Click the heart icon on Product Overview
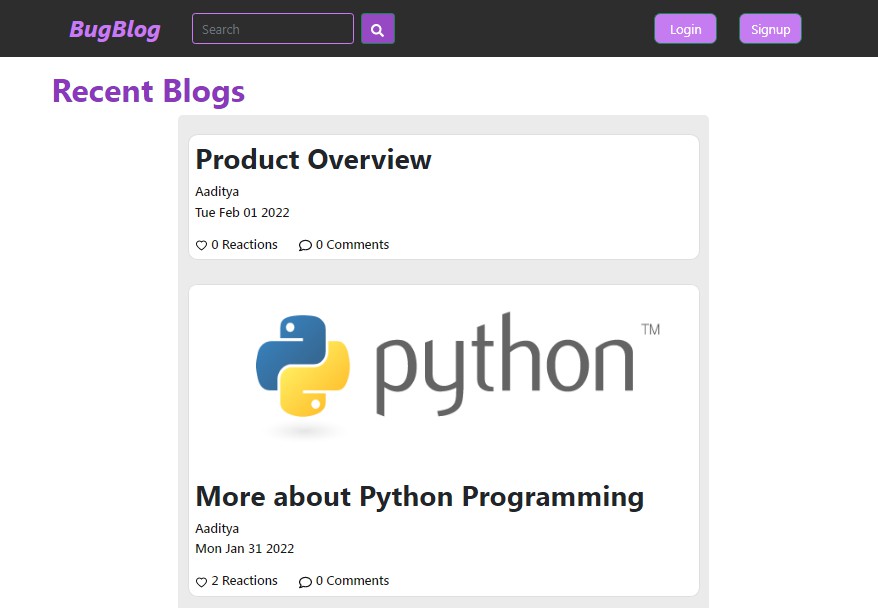The height and width of the screenshot is (608, 878). pyautogui.click(x=201, y=244)
